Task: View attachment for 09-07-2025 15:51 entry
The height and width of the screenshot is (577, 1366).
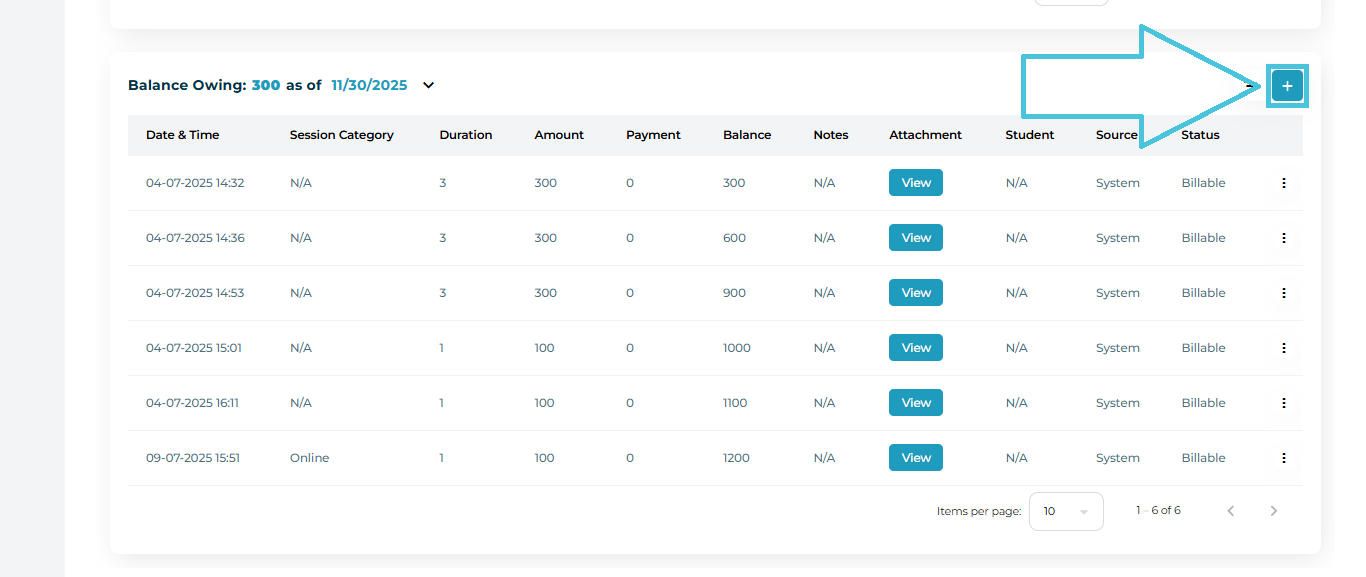Action: (915, 458)
